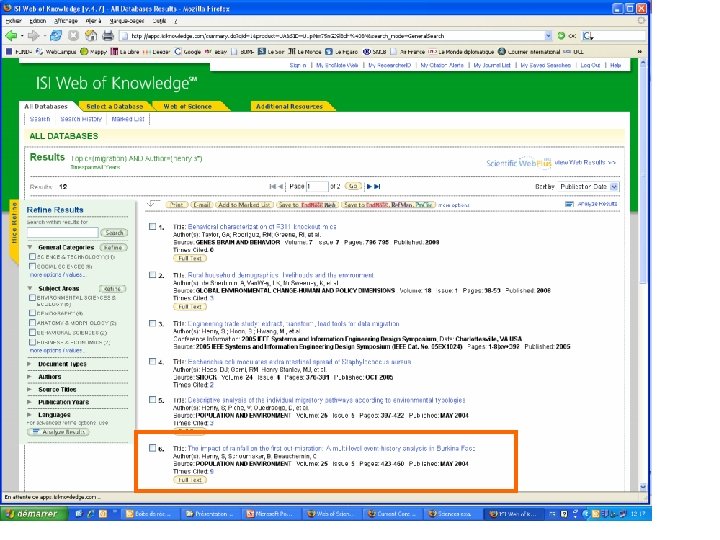Viewport: 720px width, 540px height.
Task: Tick Environmental Sciences & Ecology checkbox
Action: click(x=33, y=298)
